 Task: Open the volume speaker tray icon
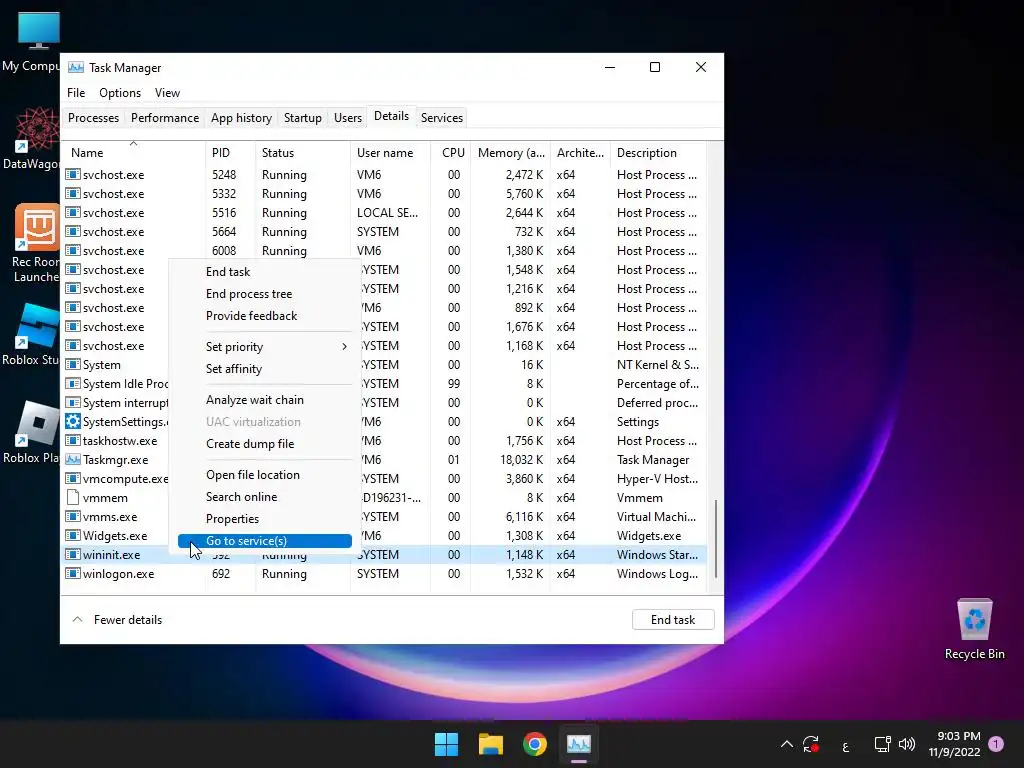point(906,744)
